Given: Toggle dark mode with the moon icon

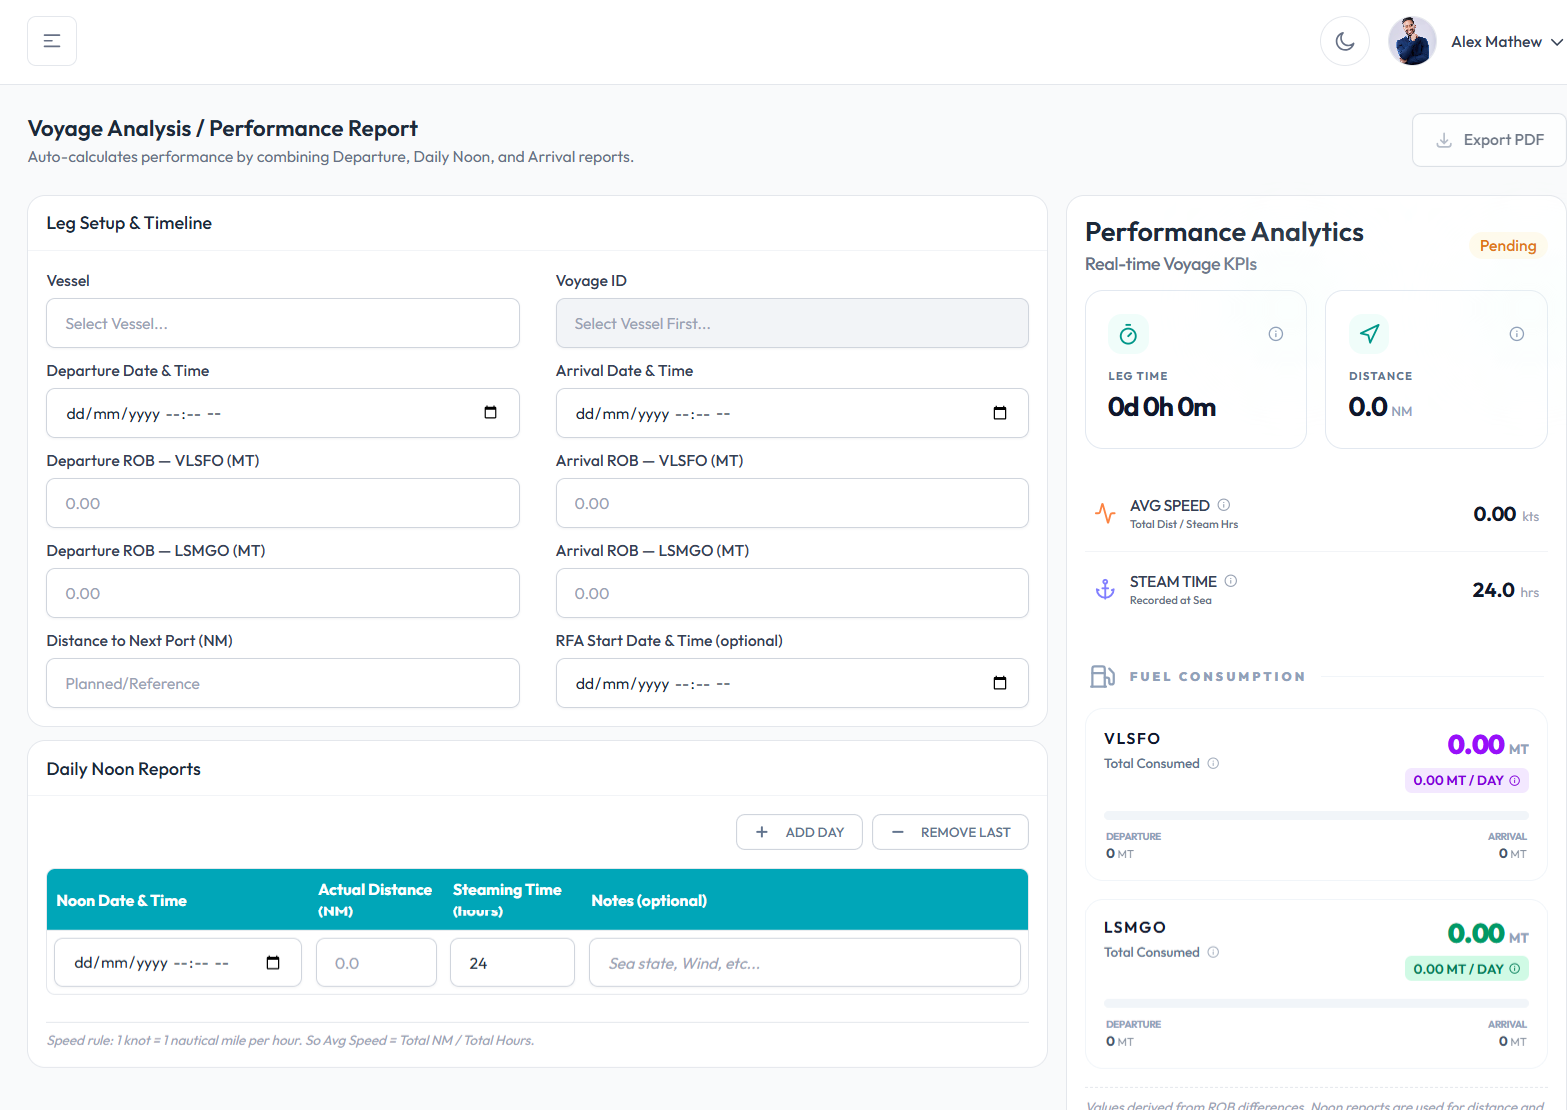Looking at the screenshot, I should [x=1344, y=40].
